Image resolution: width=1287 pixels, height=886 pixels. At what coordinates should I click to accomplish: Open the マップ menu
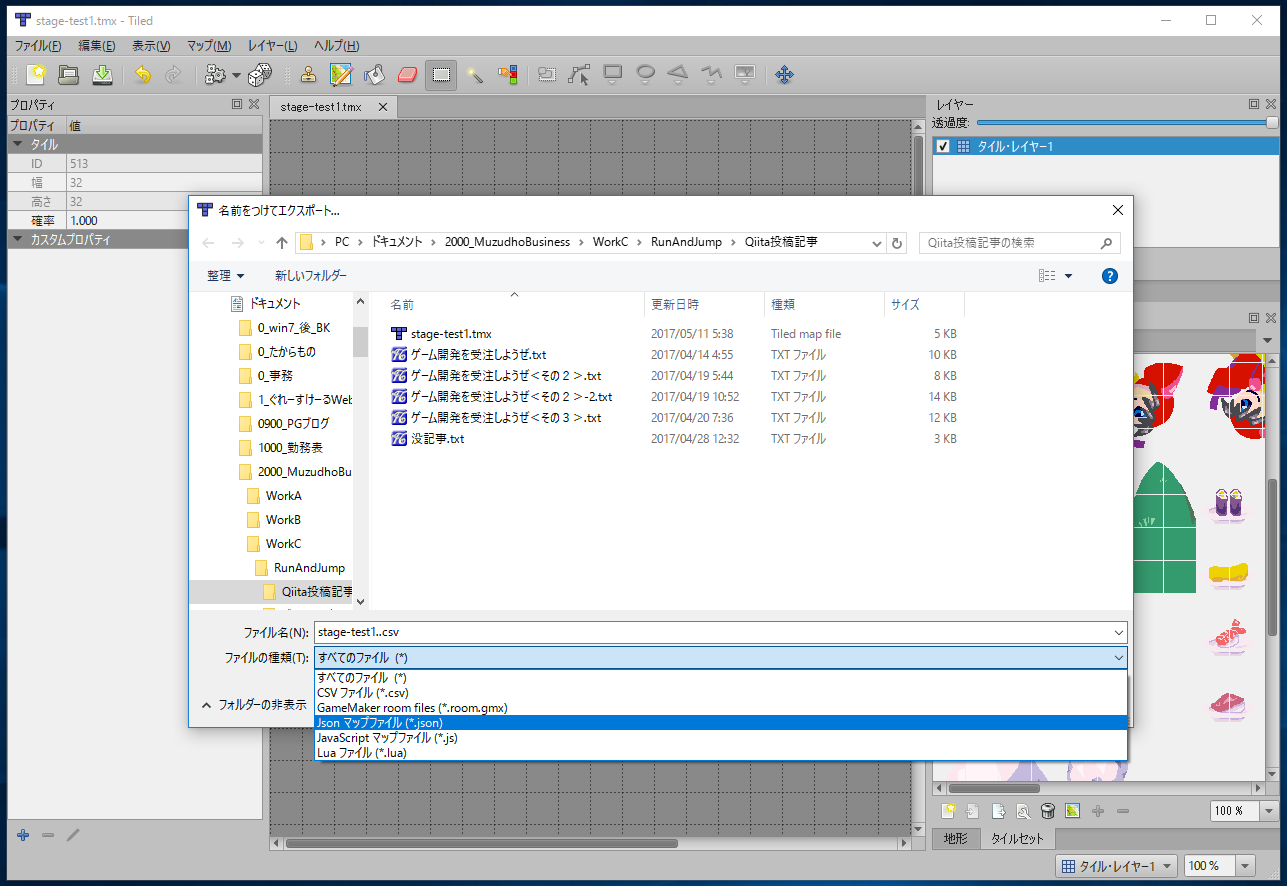click(207, 45)
